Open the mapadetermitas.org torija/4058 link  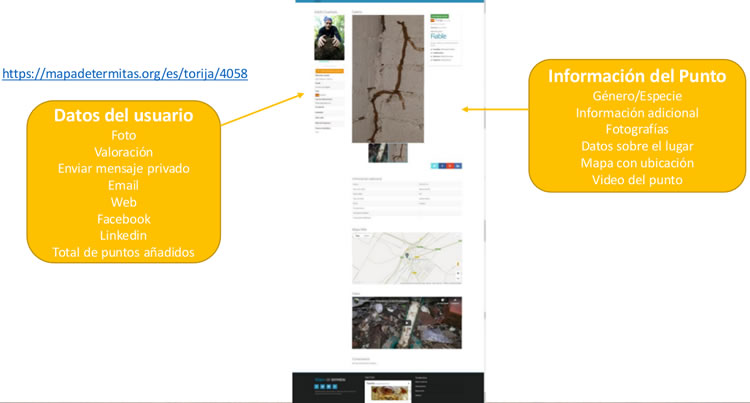click(x=125, y=74)
